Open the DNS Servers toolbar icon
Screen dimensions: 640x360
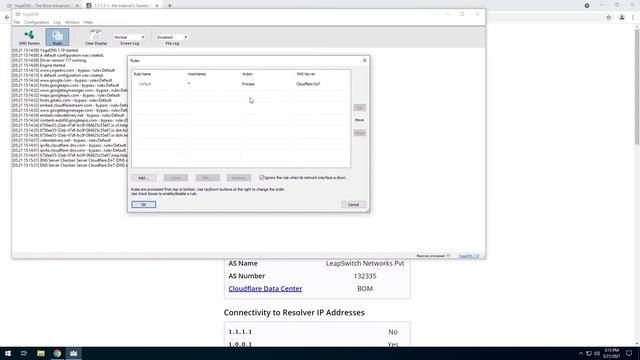(x=29, y=37)
